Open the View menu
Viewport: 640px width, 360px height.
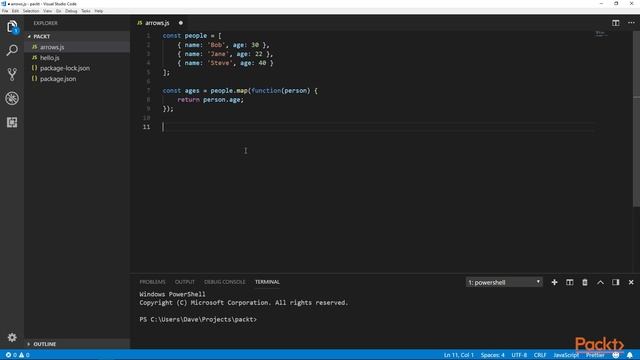[47, 11]
